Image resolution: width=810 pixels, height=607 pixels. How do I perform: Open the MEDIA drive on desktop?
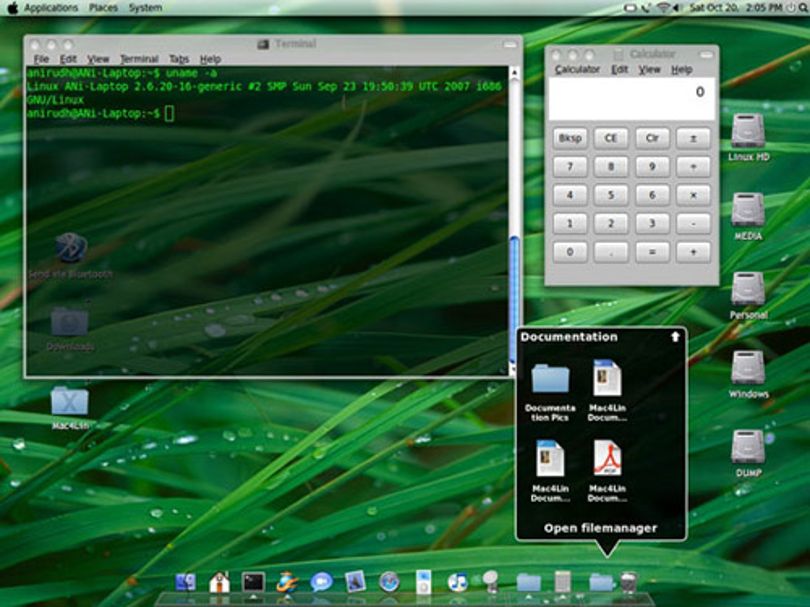[748, 216]
